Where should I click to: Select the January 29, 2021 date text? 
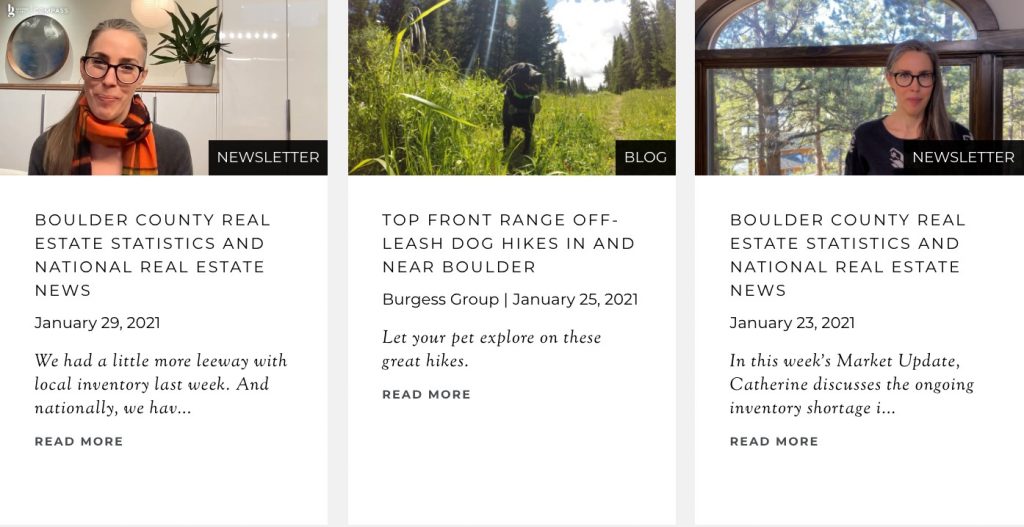point(97,323)
